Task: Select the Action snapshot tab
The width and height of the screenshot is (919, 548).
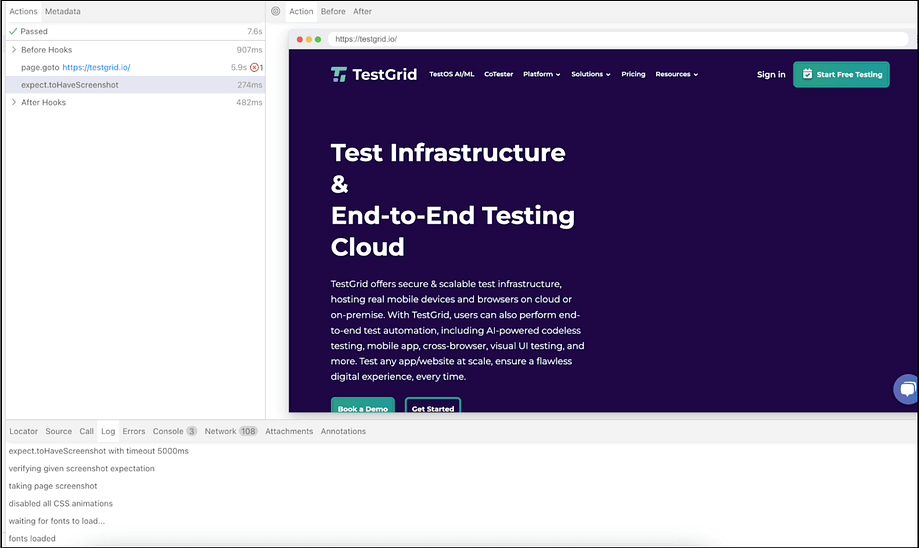Action: tap(301, 11)
